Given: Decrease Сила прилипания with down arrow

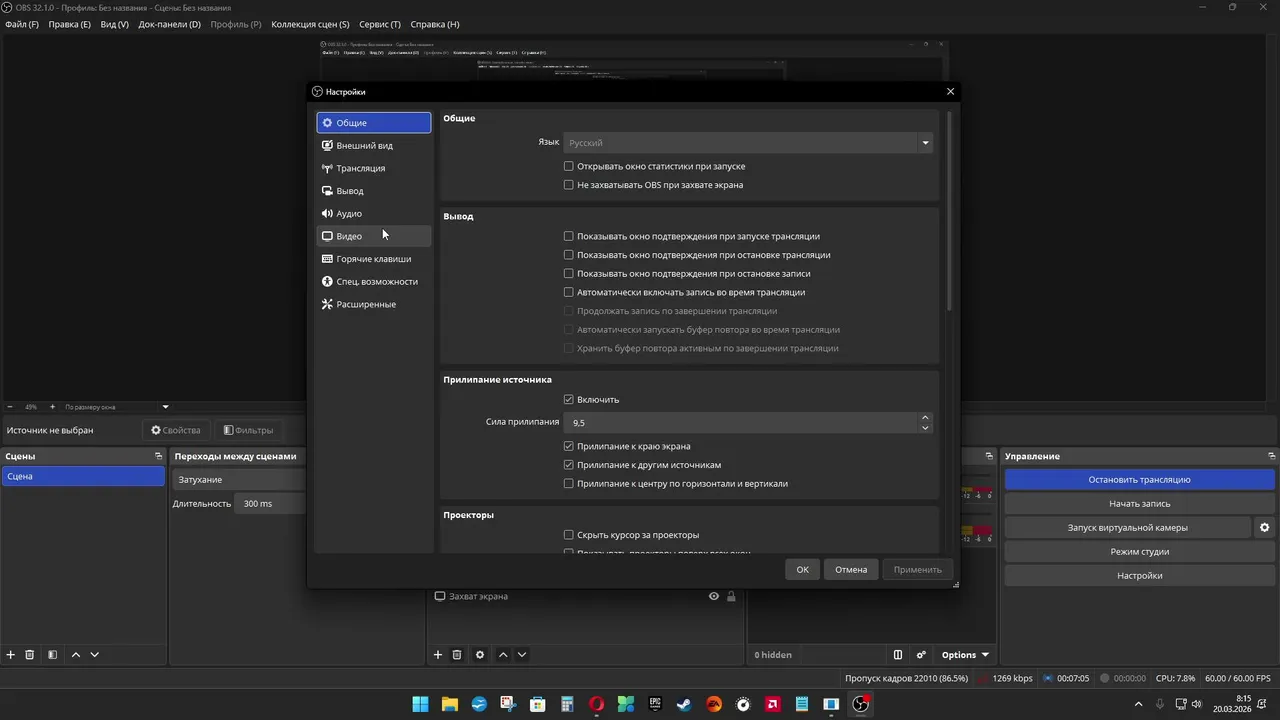Looking at the screenshot, I should 925,428.
